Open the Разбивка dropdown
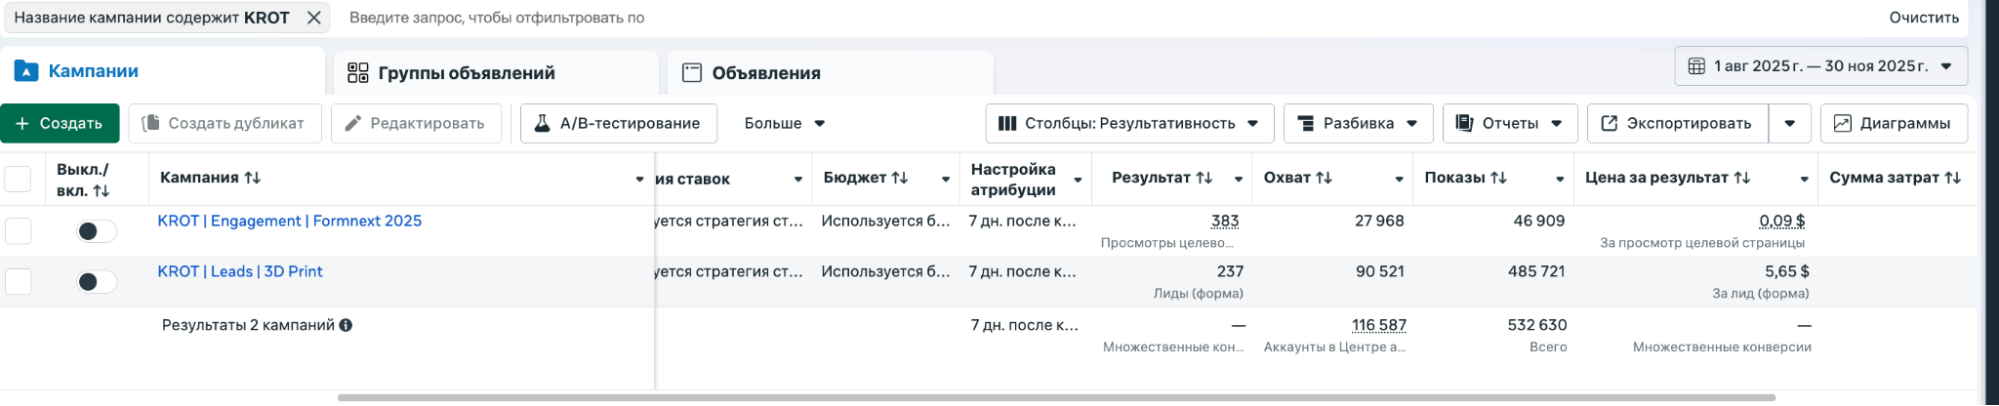1999x406 pixels. 1357,123
